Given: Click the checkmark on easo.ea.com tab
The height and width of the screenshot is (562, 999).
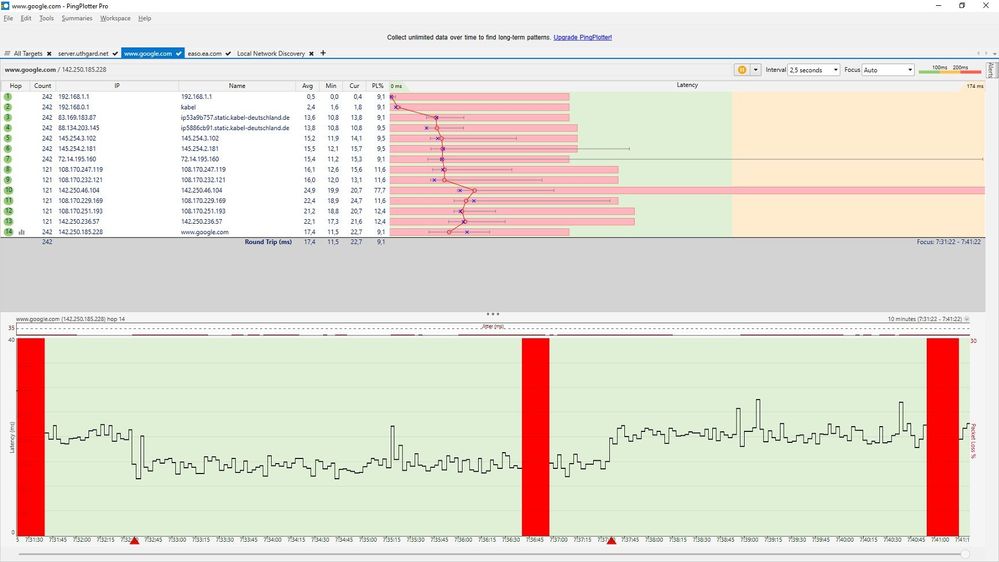Looking at the screenshot, I should 228,54.
